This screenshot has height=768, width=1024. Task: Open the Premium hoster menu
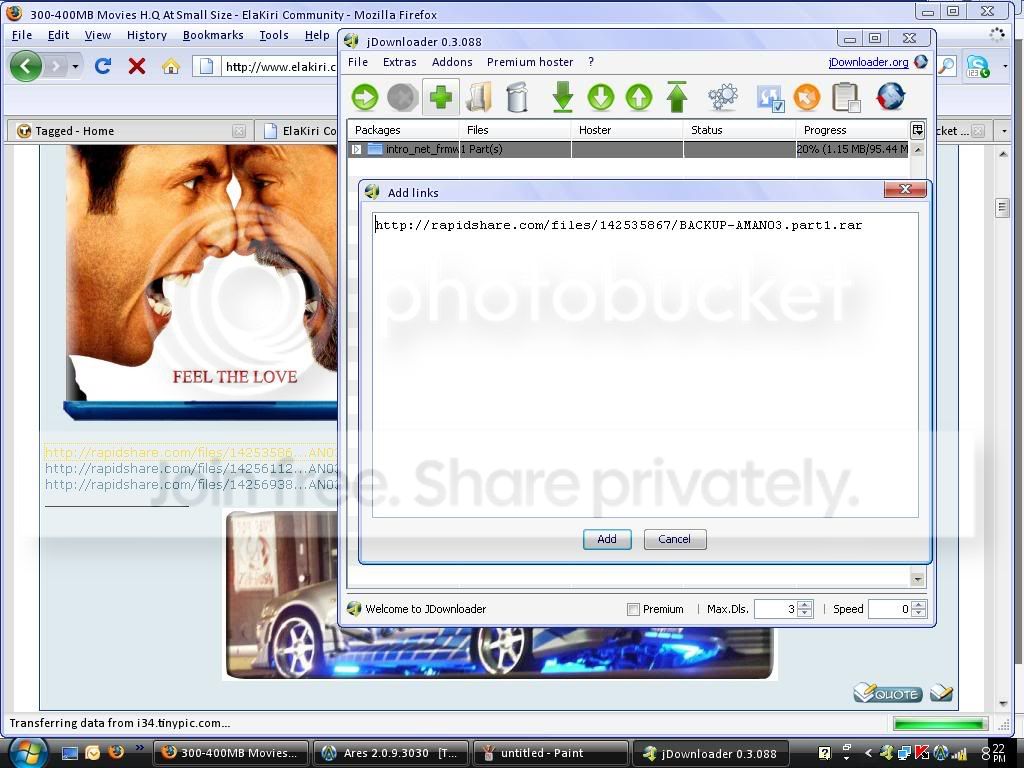tap(530, 62)
